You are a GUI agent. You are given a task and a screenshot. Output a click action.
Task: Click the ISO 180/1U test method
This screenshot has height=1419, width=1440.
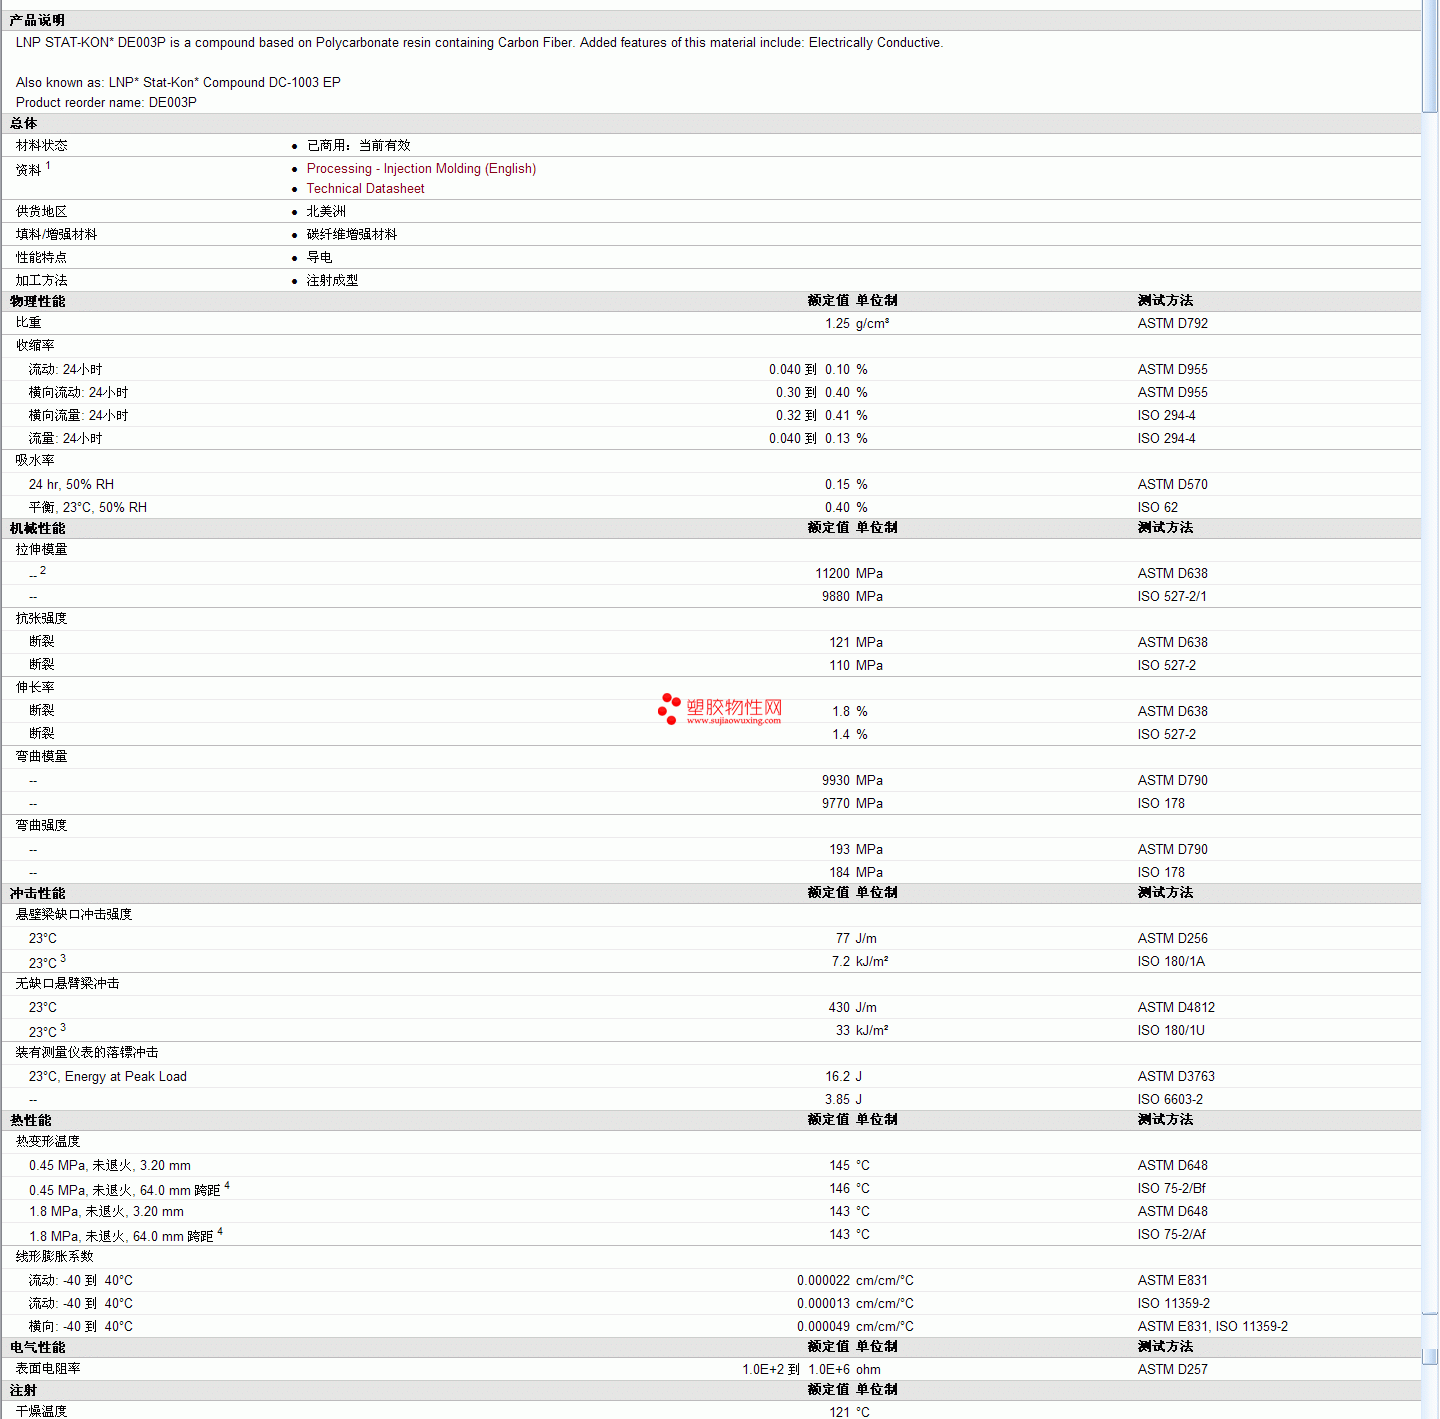(x=1171, y=1031)
